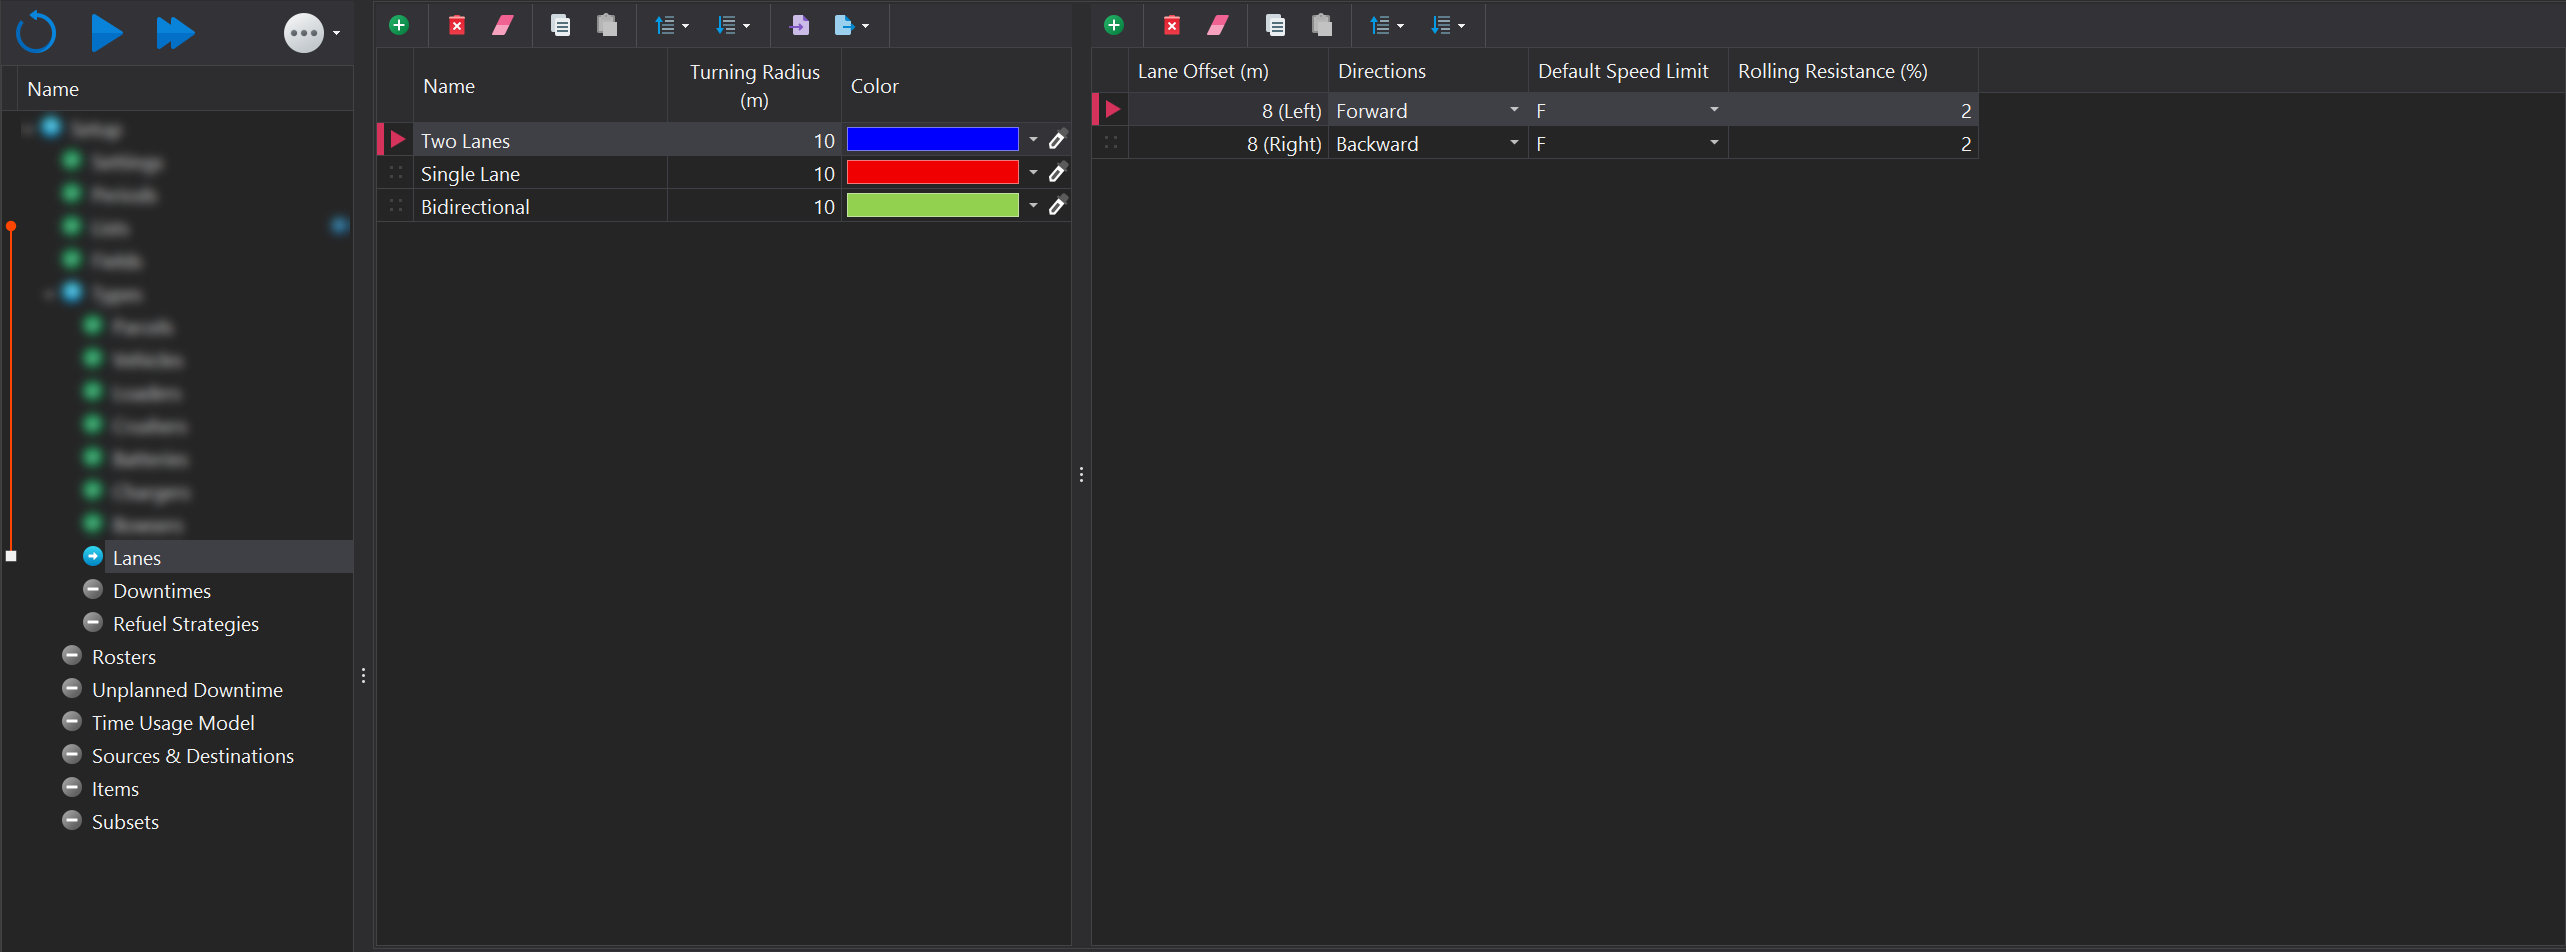Image resolution: width=2566 pixels, height=952 pixels.
Task: Add a new lane offset row in right panel
Action: [x=1114, y=25]
